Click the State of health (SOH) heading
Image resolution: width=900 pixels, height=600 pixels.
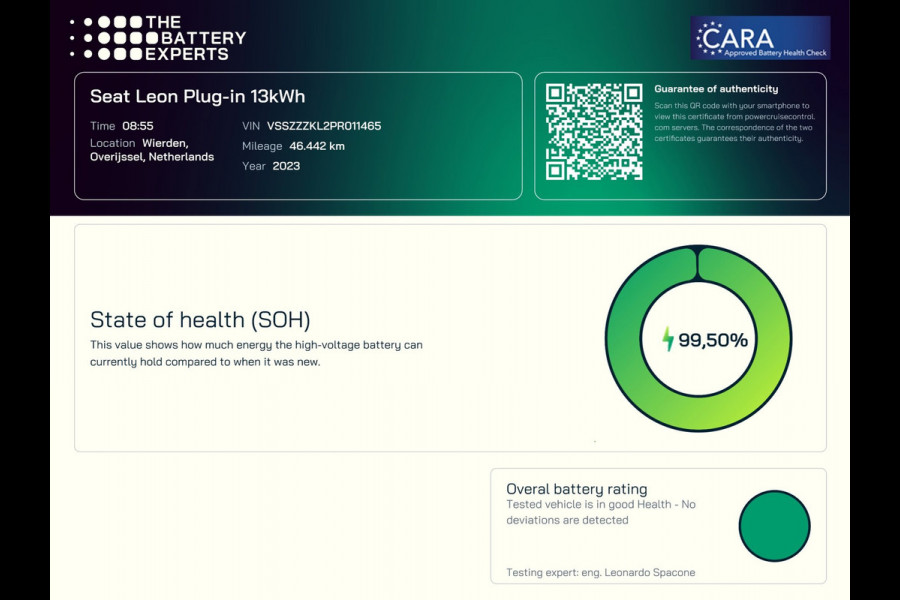[x=200, y=320]
